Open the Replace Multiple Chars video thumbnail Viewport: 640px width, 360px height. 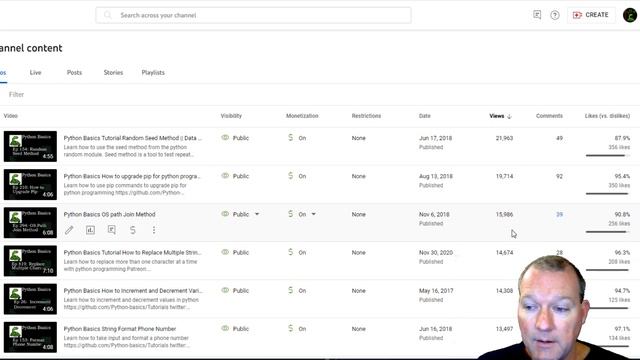click(30, 261)
